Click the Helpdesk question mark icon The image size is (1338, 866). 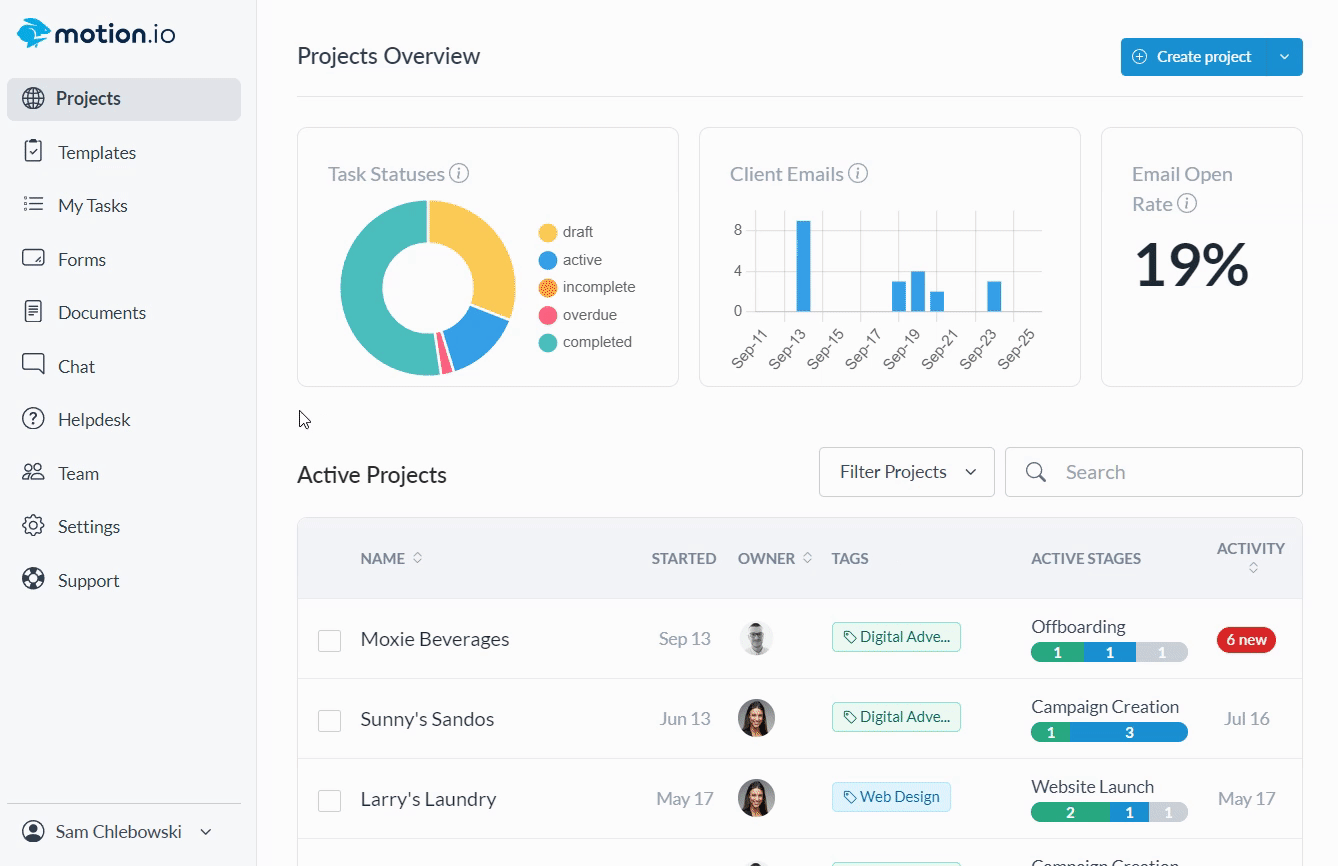click(x=33, y=419)
